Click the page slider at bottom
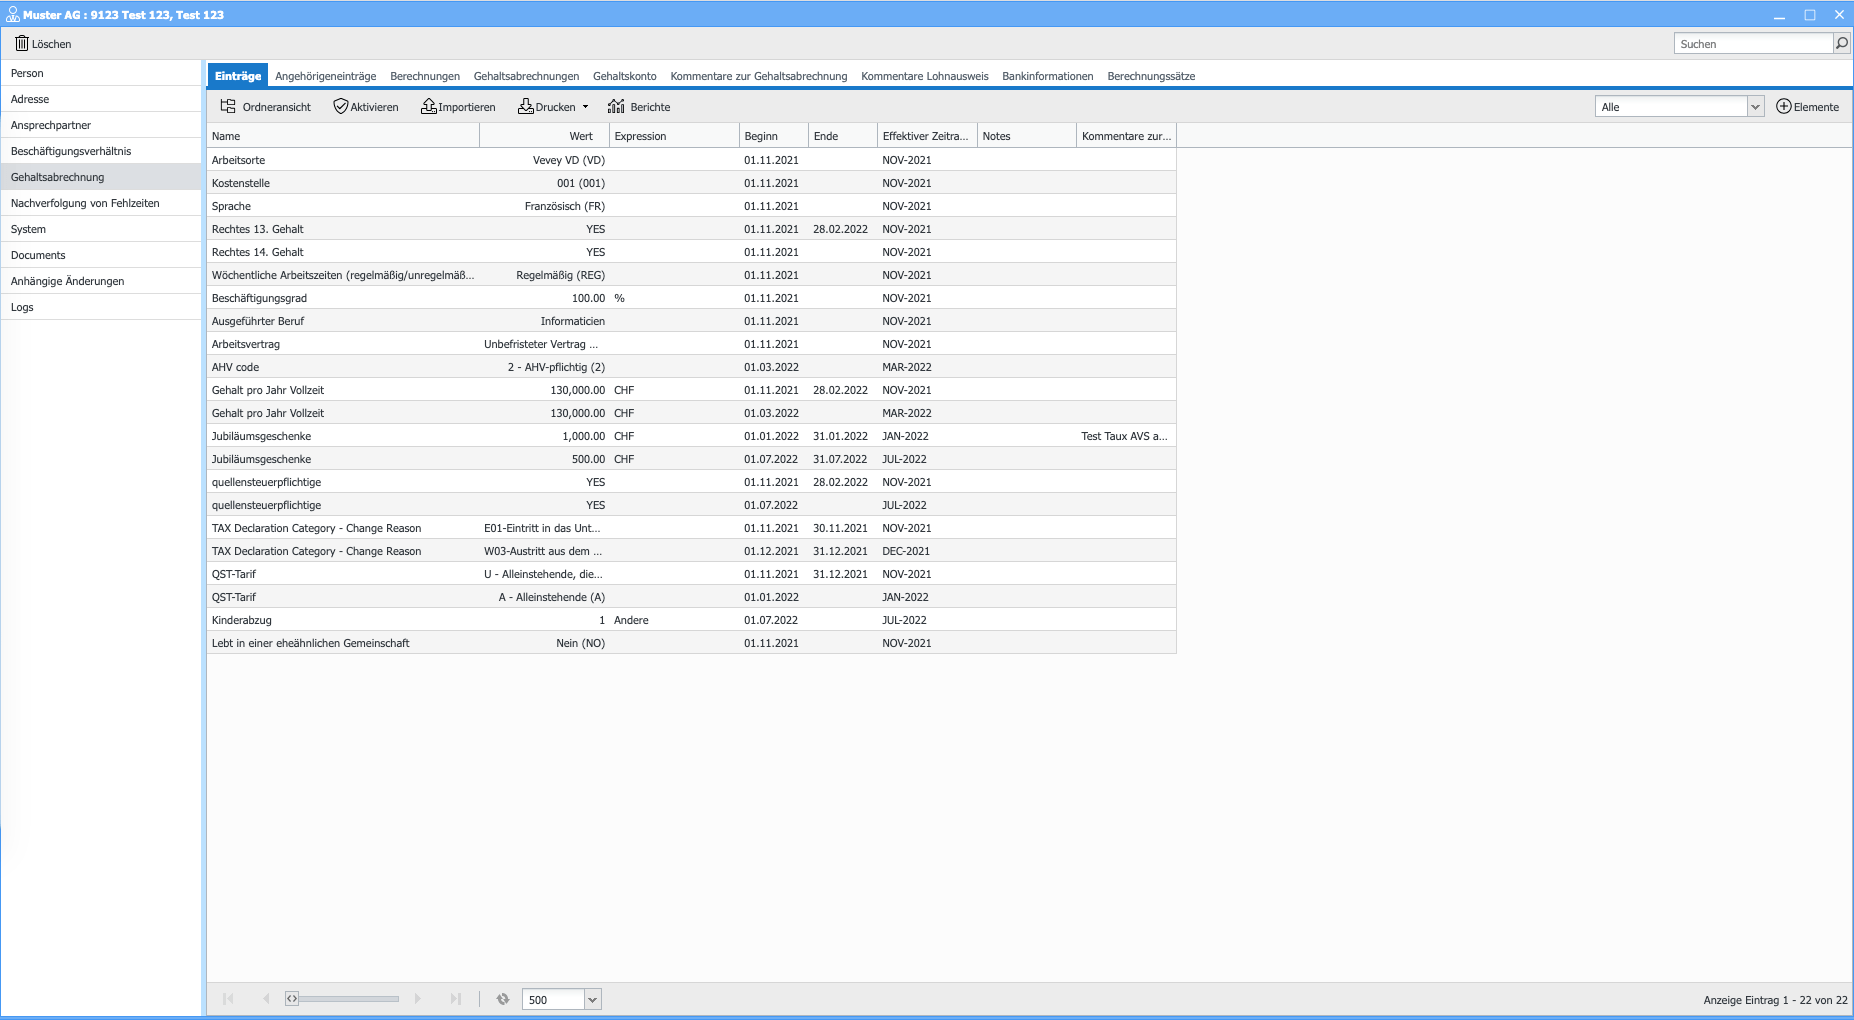Image resolution: width=1854 pixels, height=1020 pixels. pyautogui.click(x=345, y=999)
